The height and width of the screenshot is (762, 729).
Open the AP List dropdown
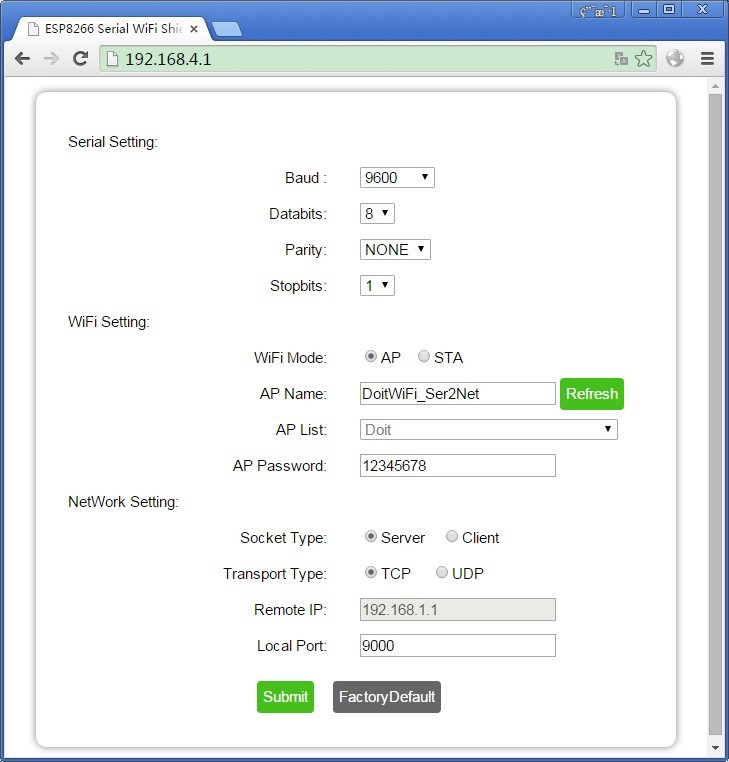488,430
